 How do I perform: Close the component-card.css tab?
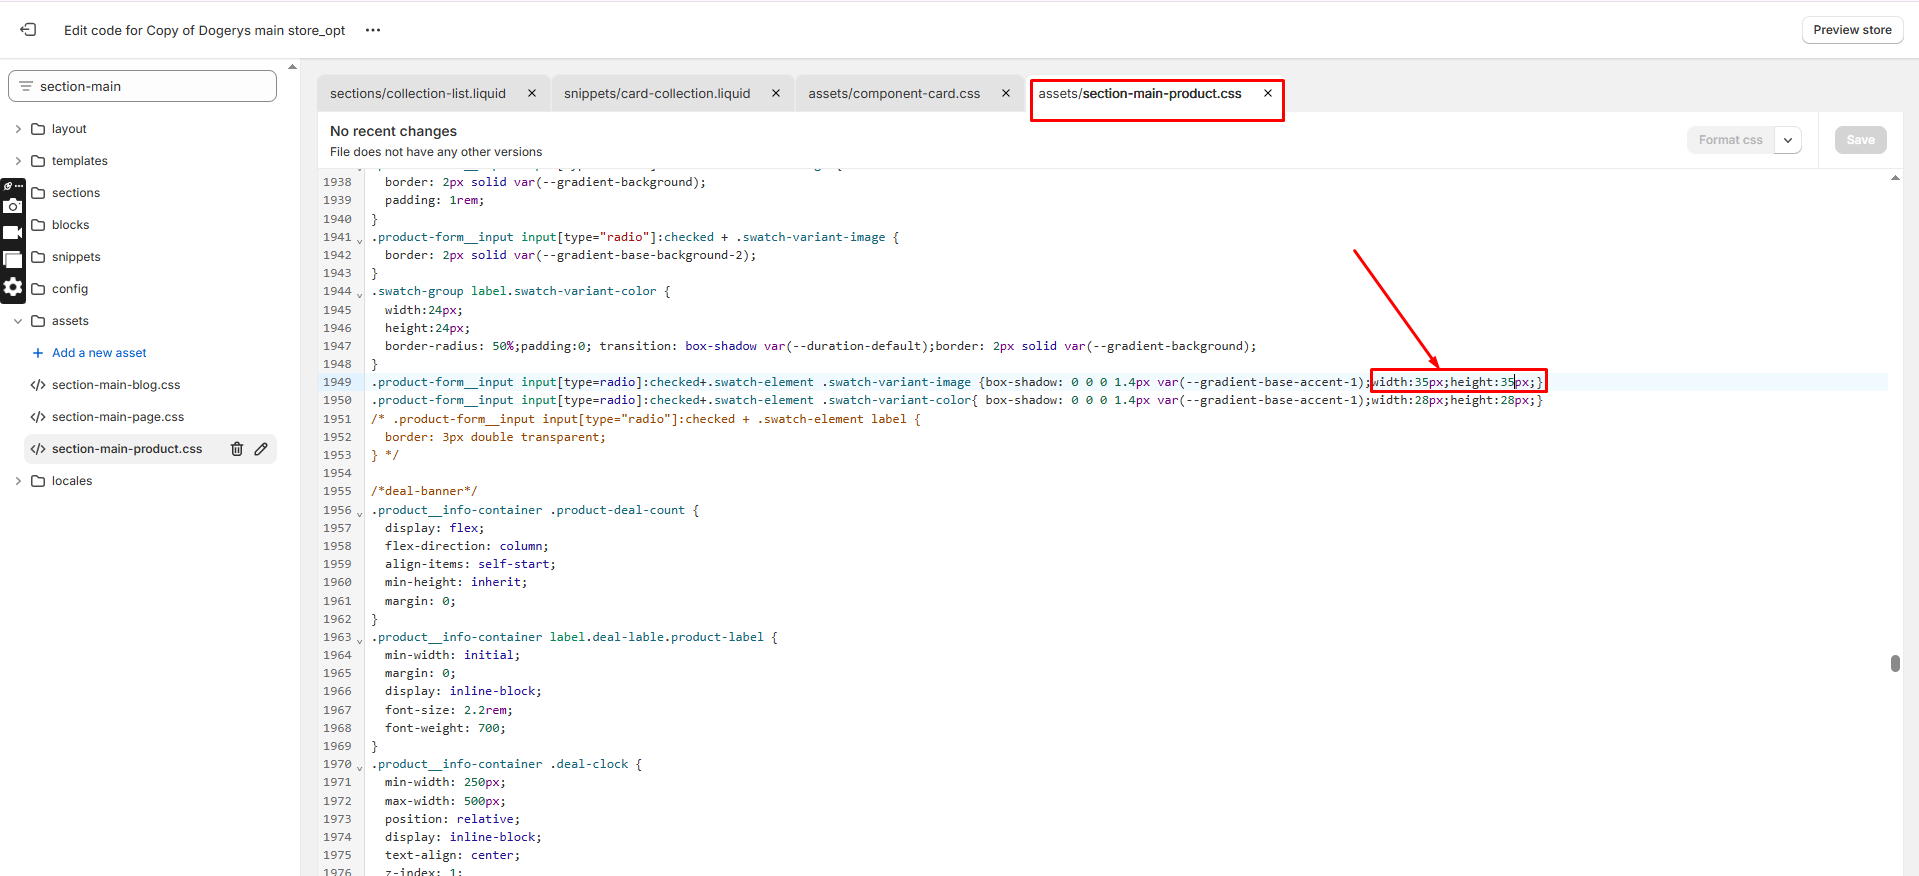point(1006,93)
